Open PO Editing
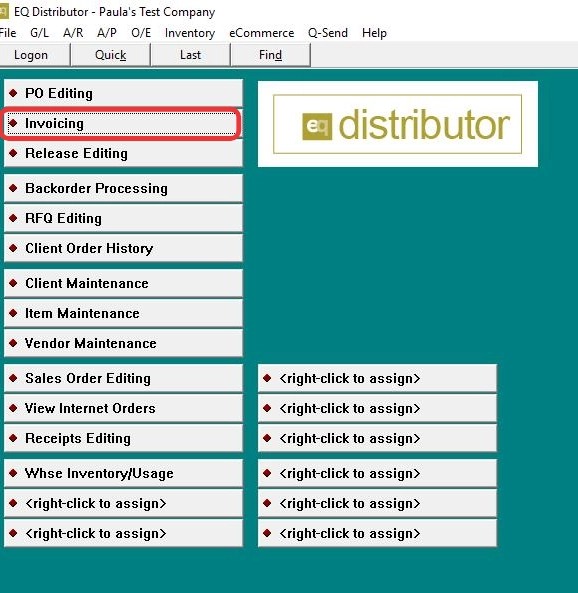The image size is (578, 593). click(x=123, y=93)
